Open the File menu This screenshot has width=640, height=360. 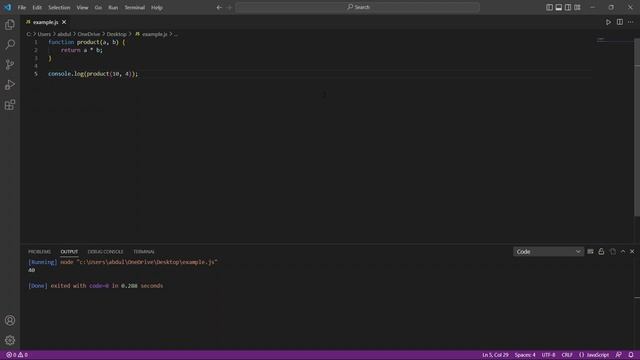coord(22,7)
